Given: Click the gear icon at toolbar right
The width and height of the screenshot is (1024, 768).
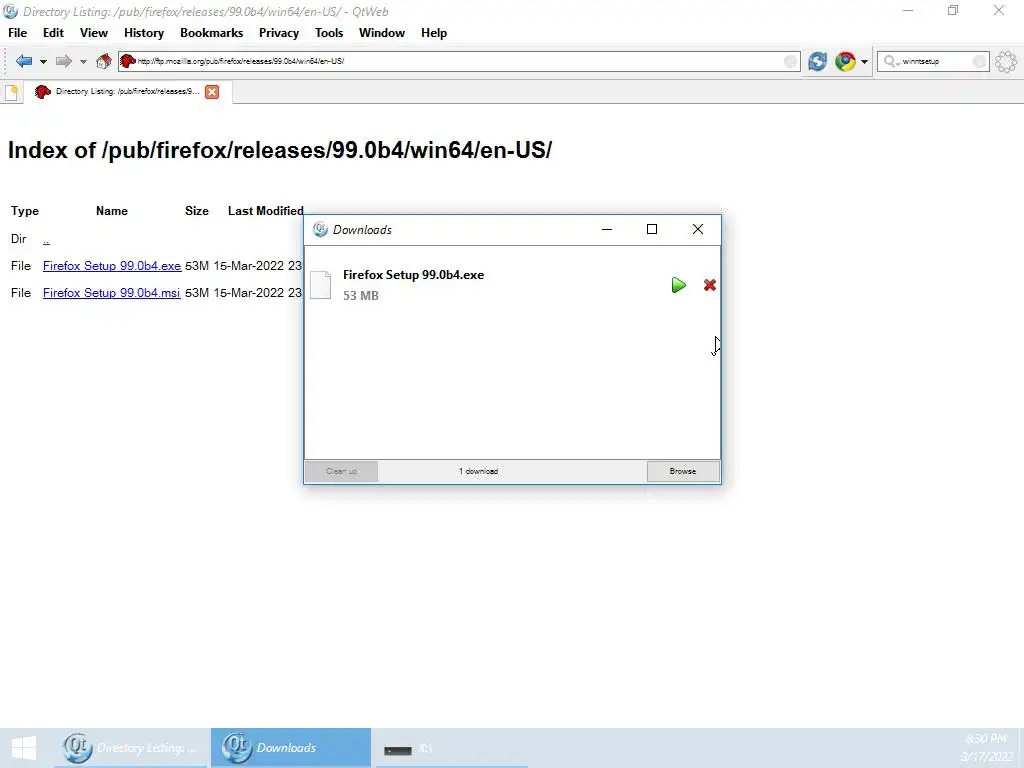Looking at the screenshot, I should (1006, 62).
